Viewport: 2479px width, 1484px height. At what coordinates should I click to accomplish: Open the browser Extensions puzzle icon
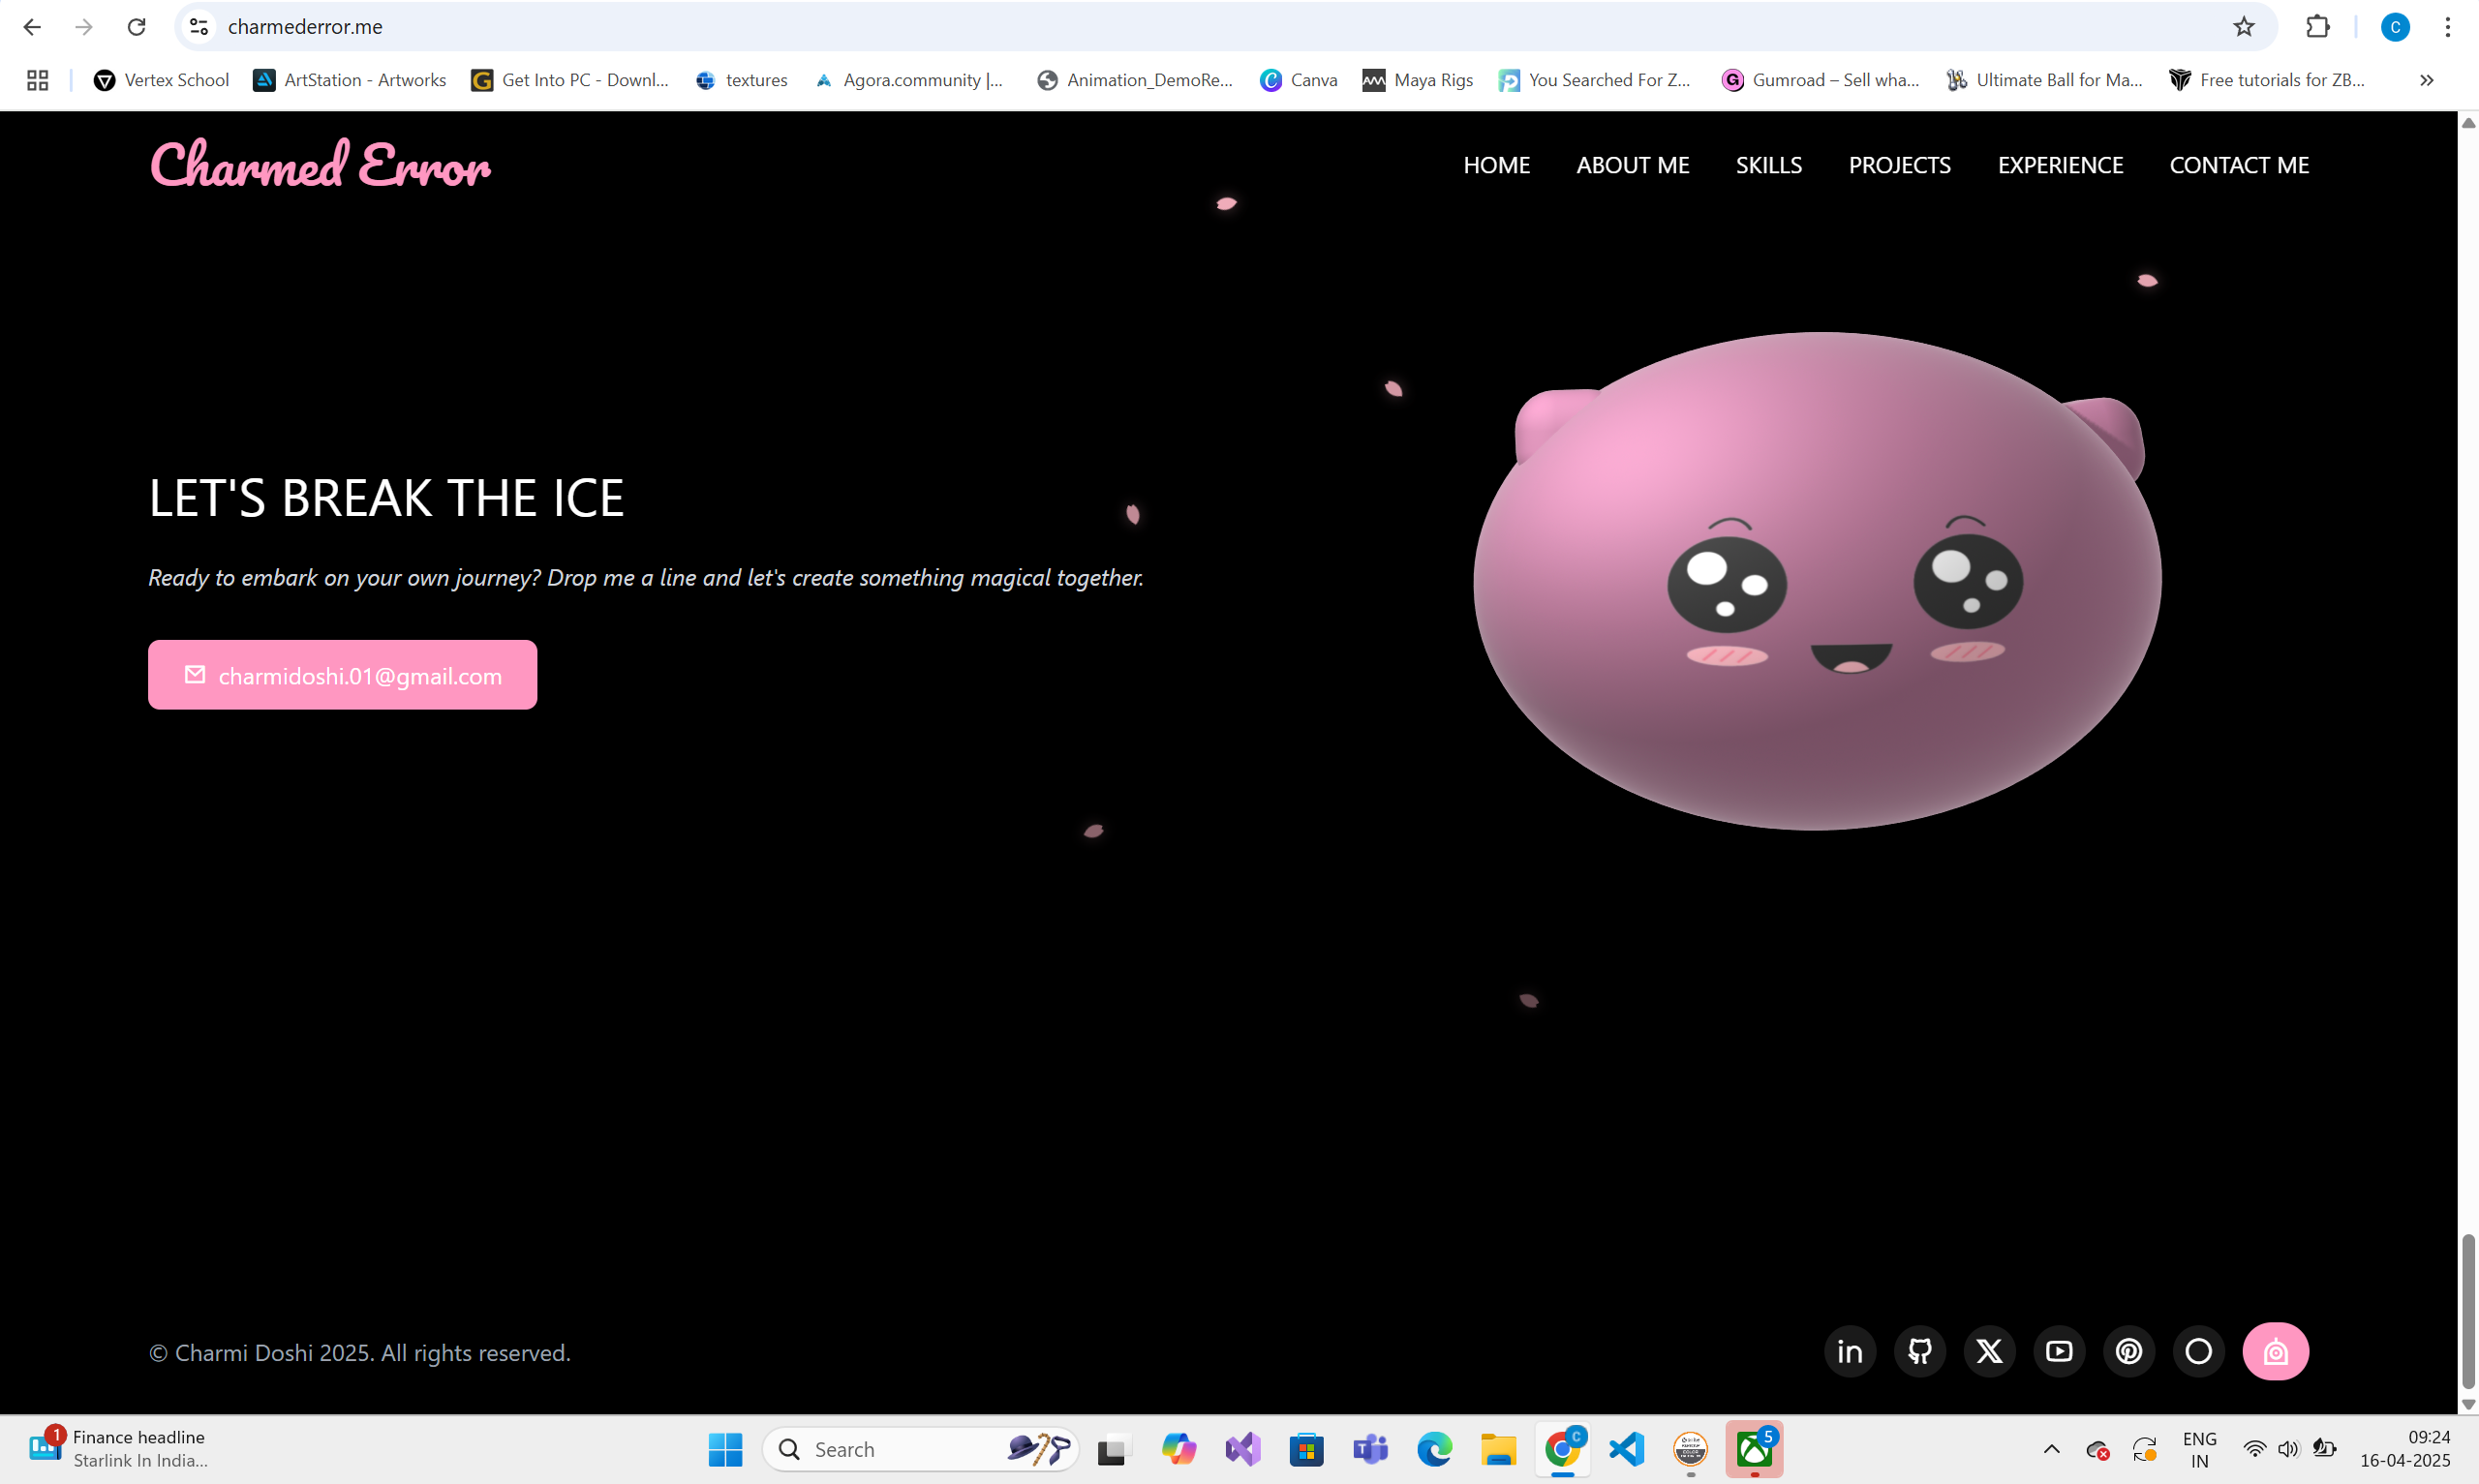(2317, 27)
